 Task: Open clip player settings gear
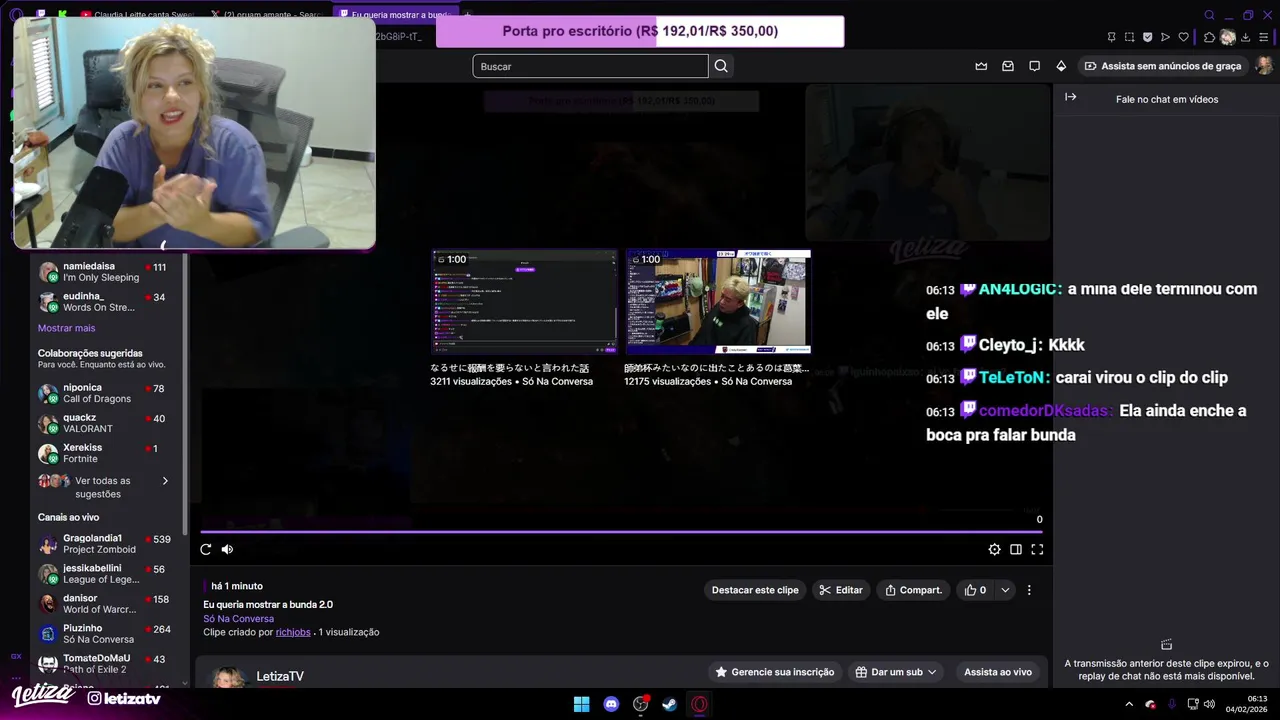(x=994, y=549)
